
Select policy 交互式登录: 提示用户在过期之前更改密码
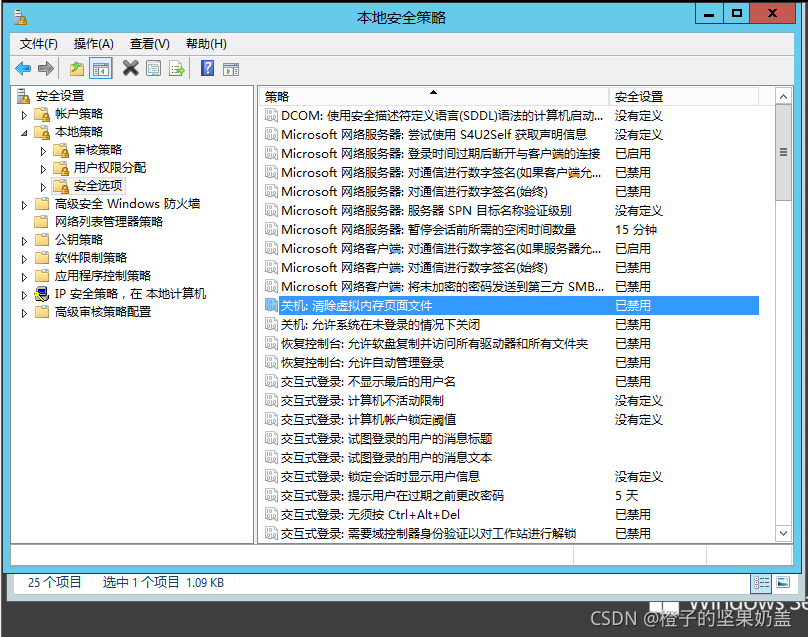[x=392, y=495]
